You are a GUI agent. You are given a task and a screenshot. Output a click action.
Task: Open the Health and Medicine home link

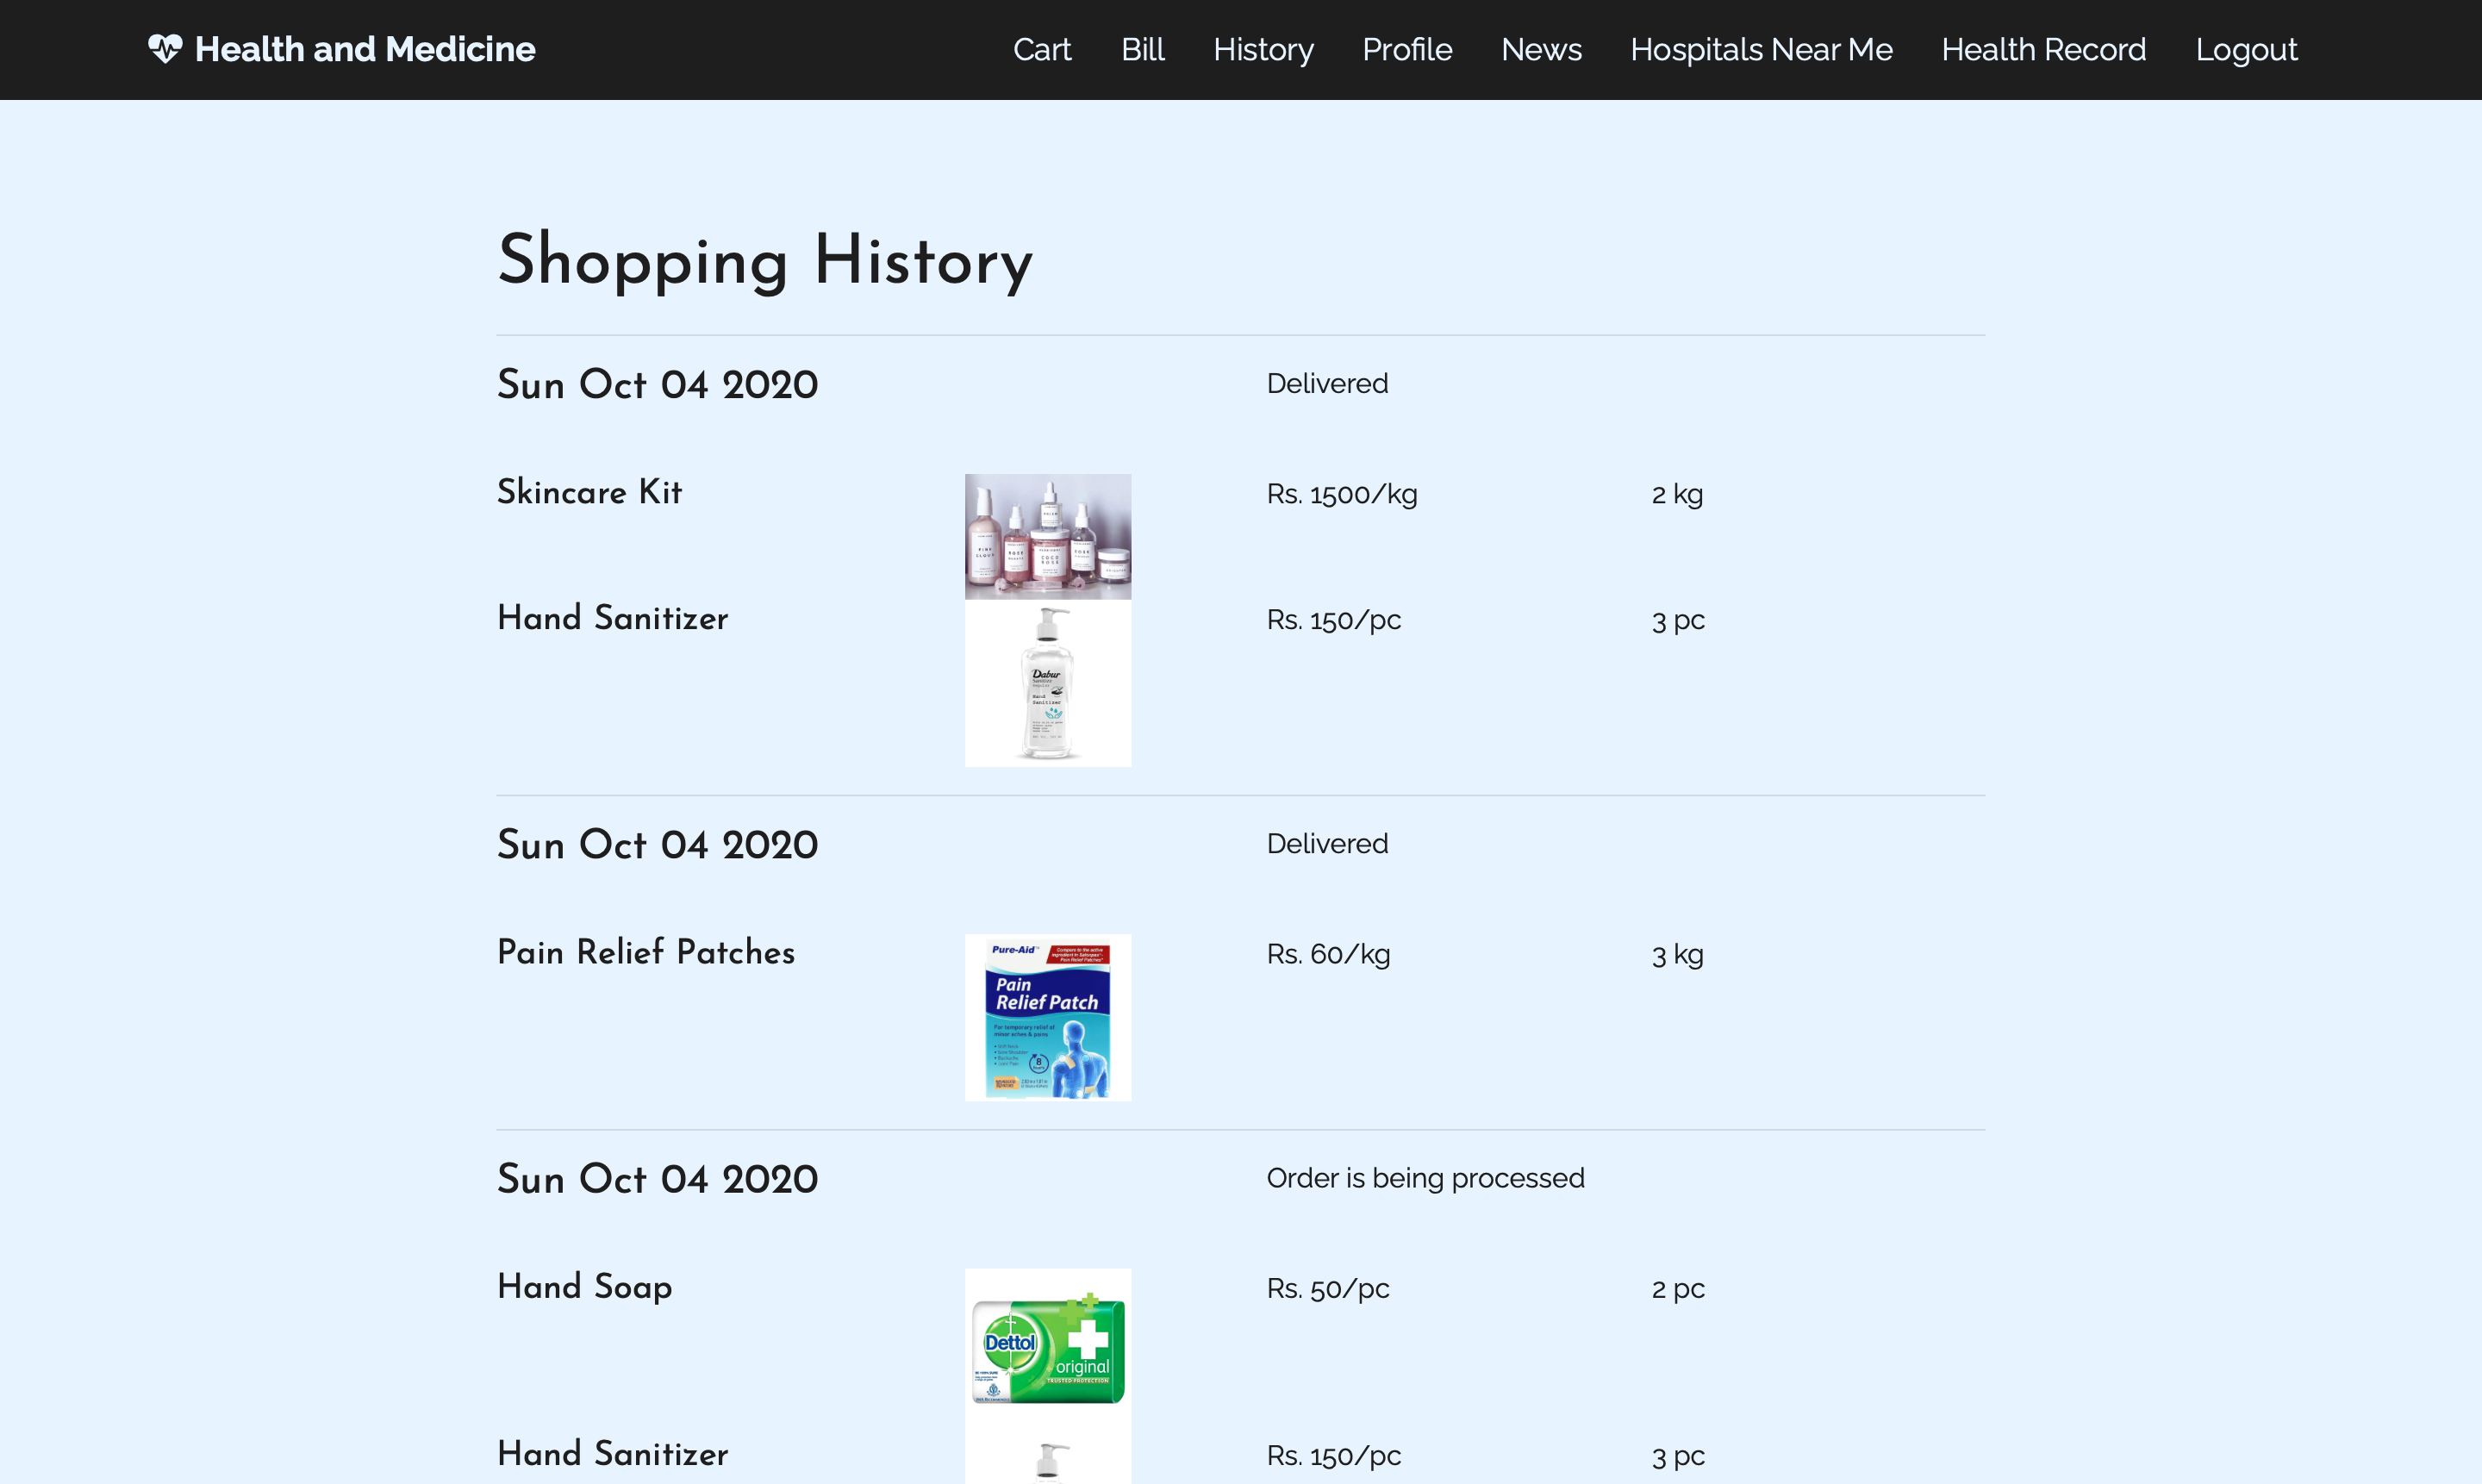365,49
